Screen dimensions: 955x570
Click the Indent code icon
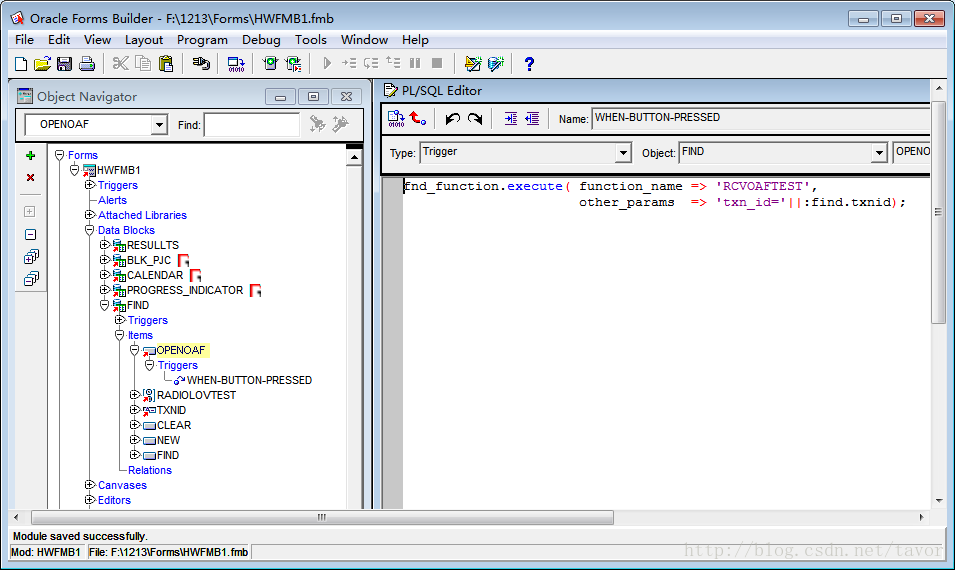(510, 119)
